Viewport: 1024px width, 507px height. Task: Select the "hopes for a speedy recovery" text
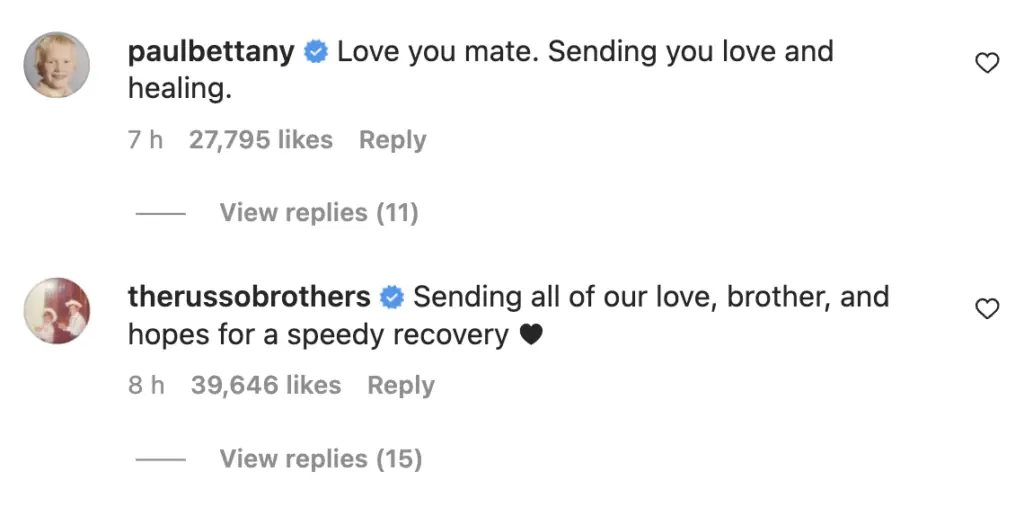point(318,336)
